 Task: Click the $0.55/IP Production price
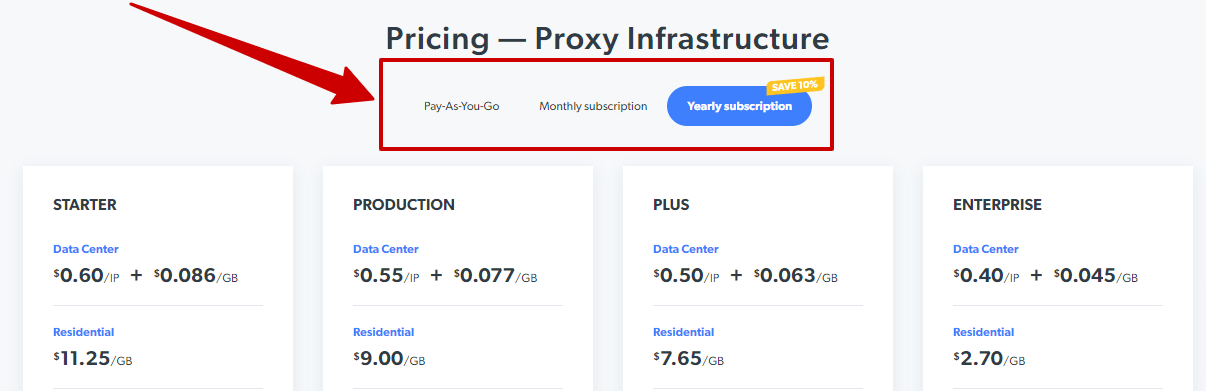click(386, 275)
